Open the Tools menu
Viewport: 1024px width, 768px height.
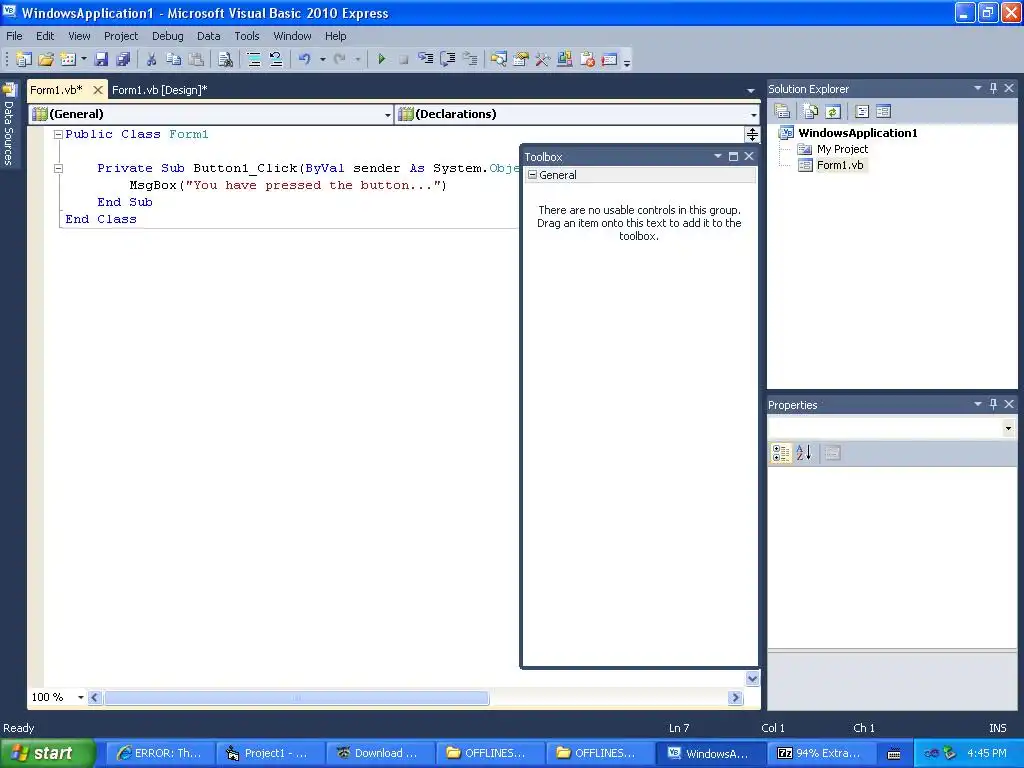click(247, 36)
